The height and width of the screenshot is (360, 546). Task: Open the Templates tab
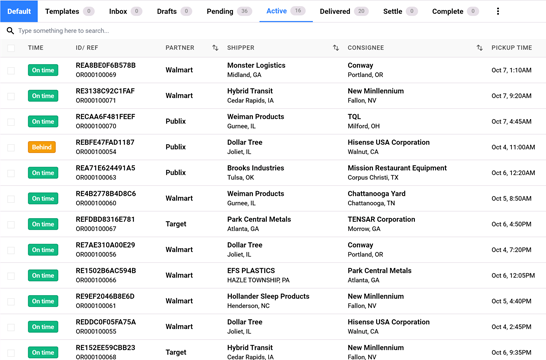69,11
